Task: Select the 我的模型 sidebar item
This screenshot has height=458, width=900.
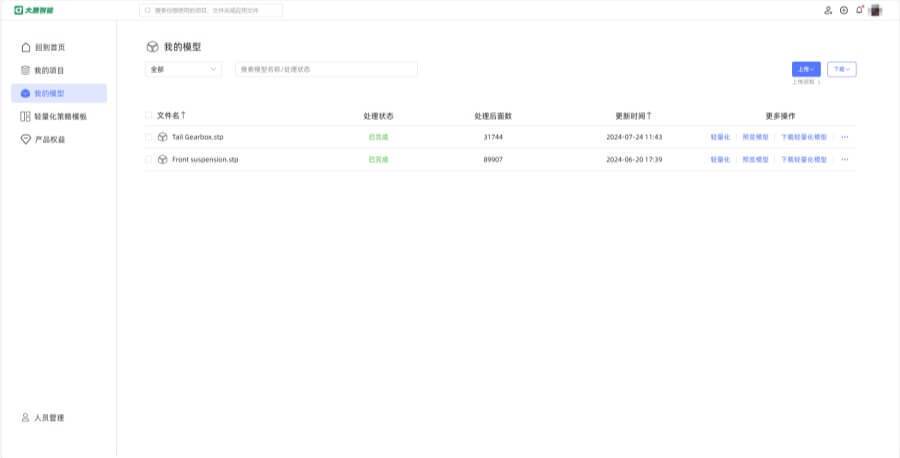Action: [59, 93]
